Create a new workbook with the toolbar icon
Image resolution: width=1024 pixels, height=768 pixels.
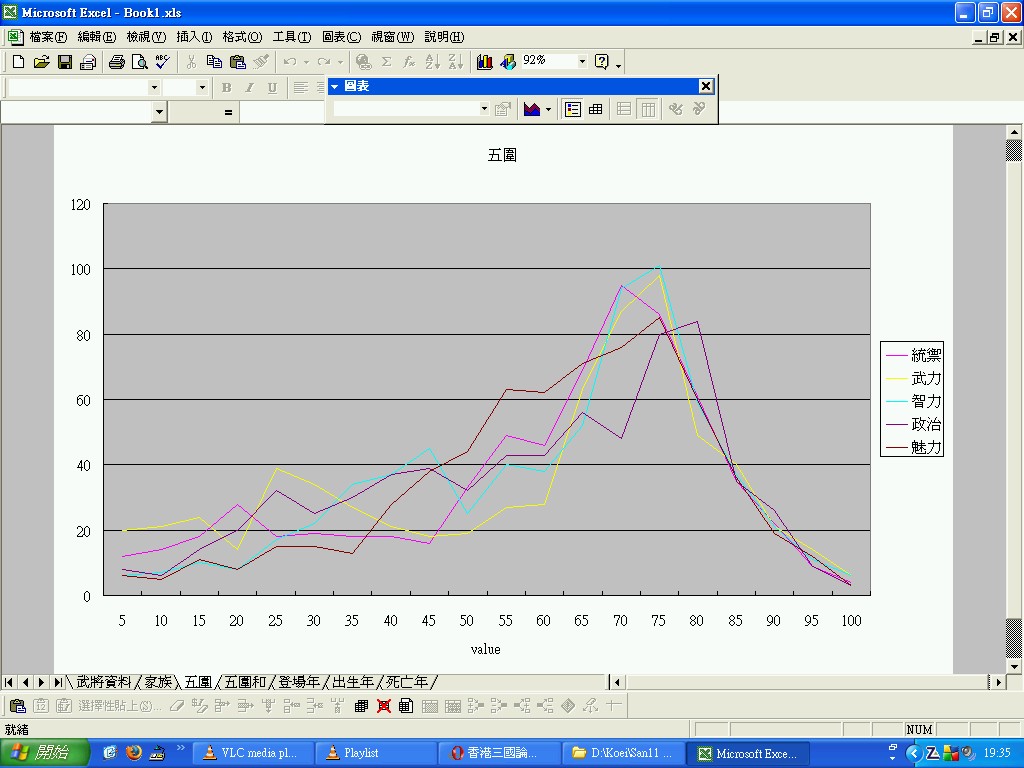(18, 62)
